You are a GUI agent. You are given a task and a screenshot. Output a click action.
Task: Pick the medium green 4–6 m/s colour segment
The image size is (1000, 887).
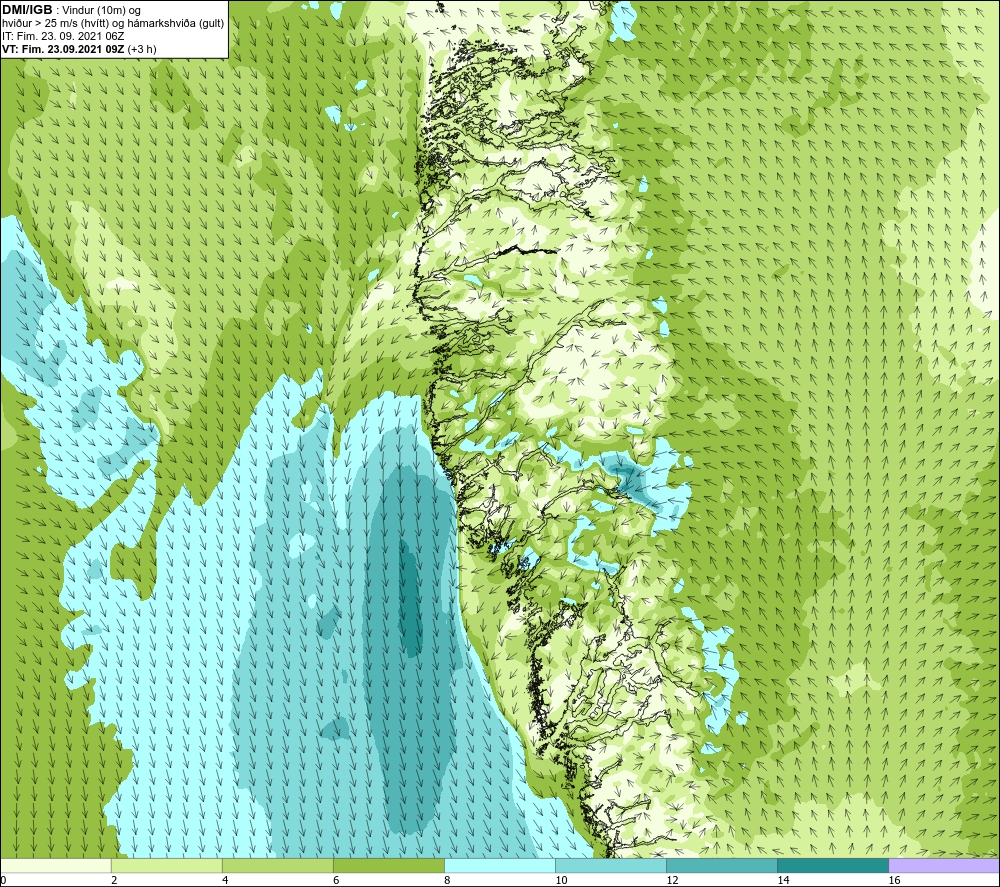click(278, 865)
